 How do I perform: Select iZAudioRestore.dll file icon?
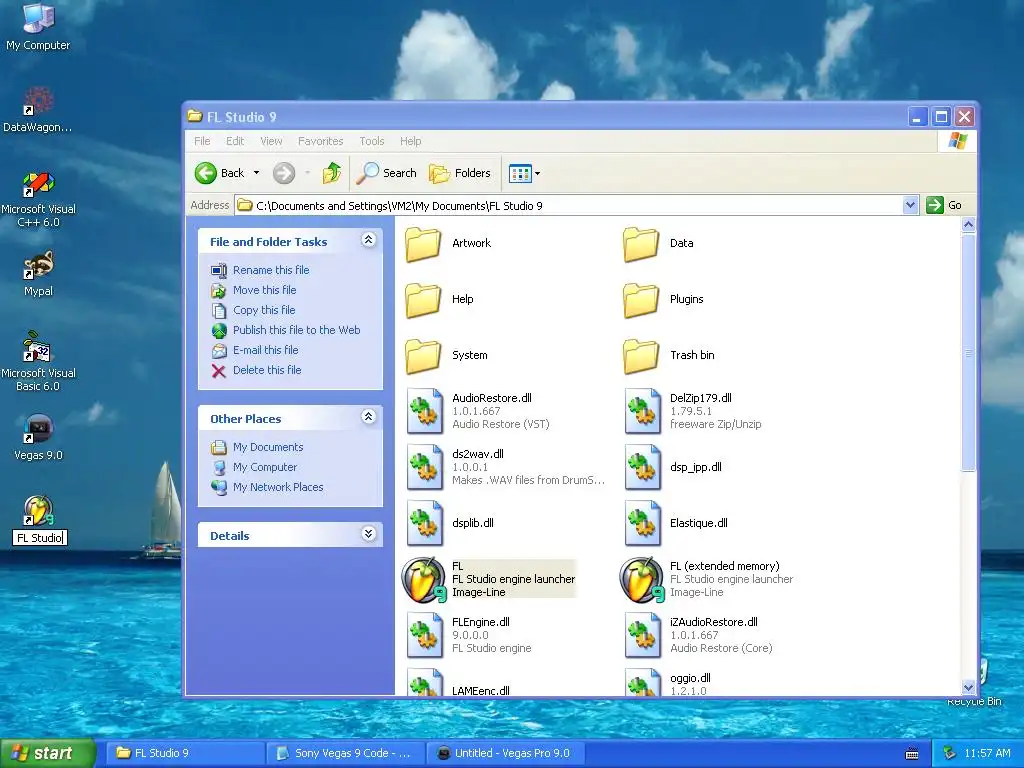pyautogui.click(x=643, y=635)
